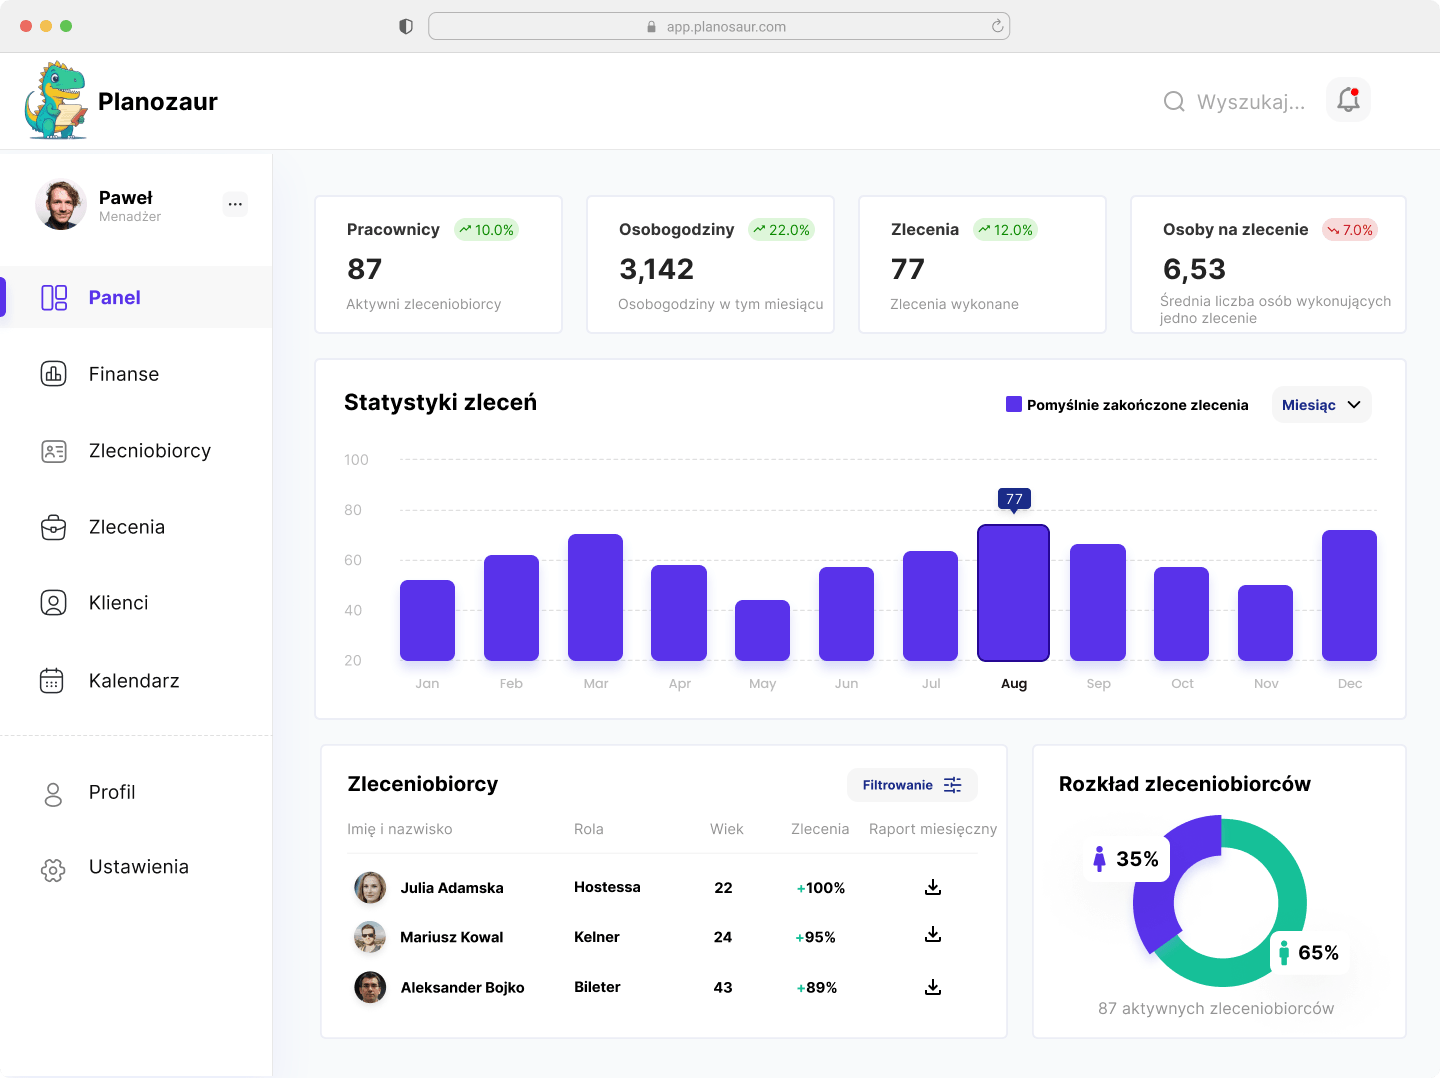Click Aleksander Bojko's avatar
The height and width of the screenshot is (1078, 1440).
[x=370, y=987]
